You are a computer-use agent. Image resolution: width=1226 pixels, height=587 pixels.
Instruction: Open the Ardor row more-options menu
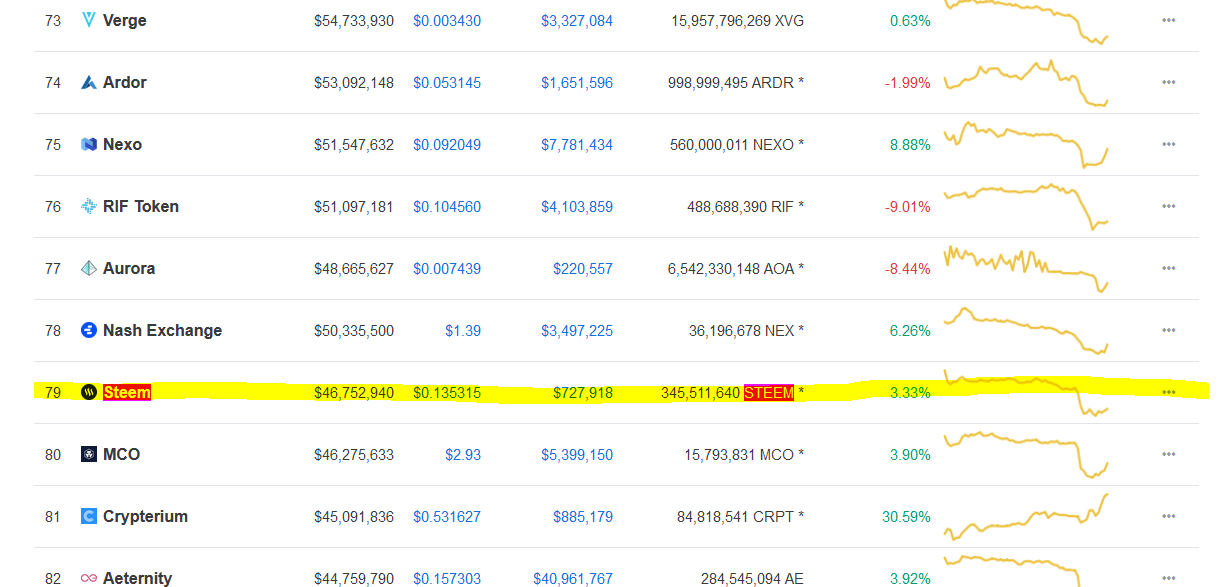pos(1168,82)
